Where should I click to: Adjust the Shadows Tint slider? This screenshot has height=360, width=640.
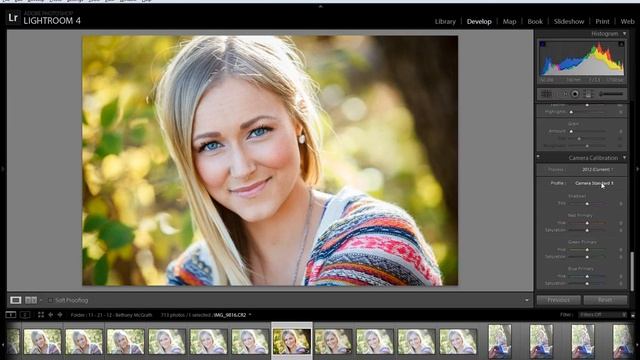(588, 203)
